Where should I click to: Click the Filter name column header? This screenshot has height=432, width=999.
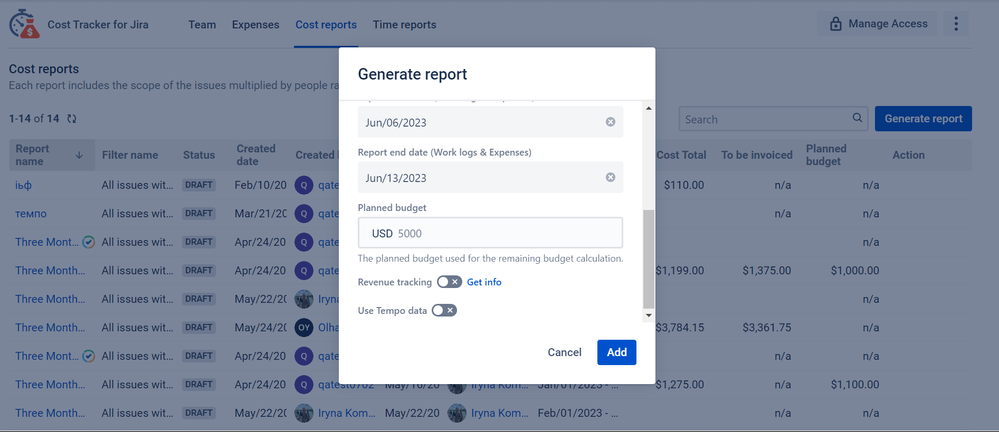(130, 155)
